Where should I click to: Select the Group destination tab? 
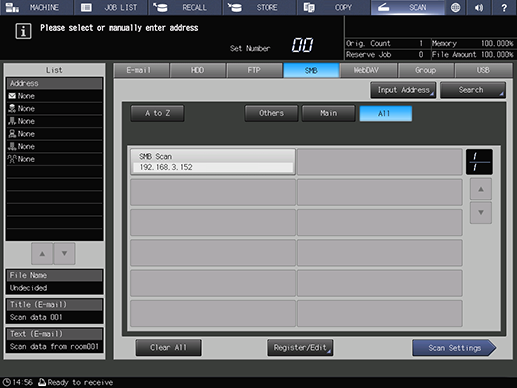(x=426, y=70)
